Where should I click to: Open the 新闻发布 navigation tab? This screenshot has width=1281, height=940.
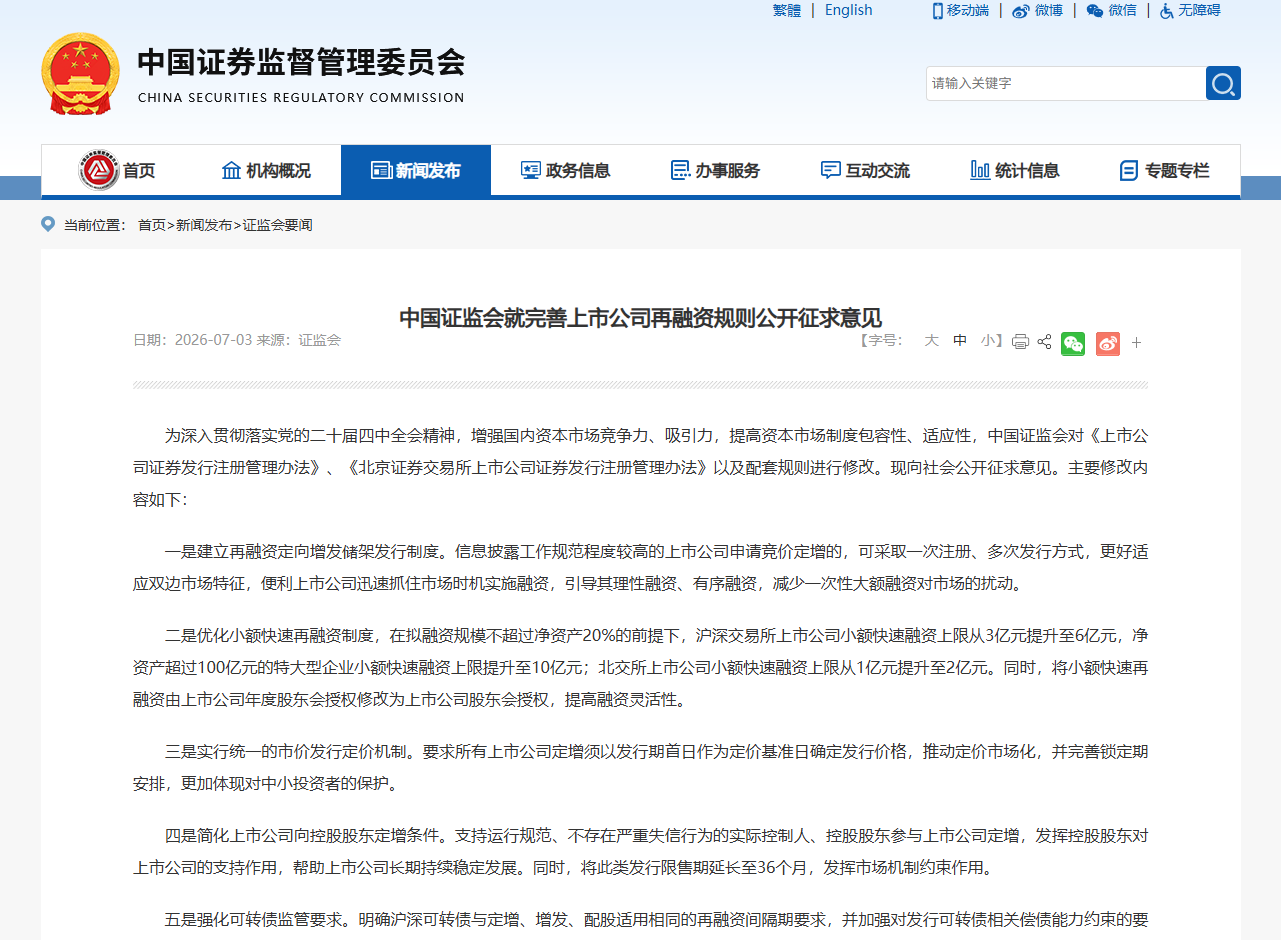click(x=416, y=170)
